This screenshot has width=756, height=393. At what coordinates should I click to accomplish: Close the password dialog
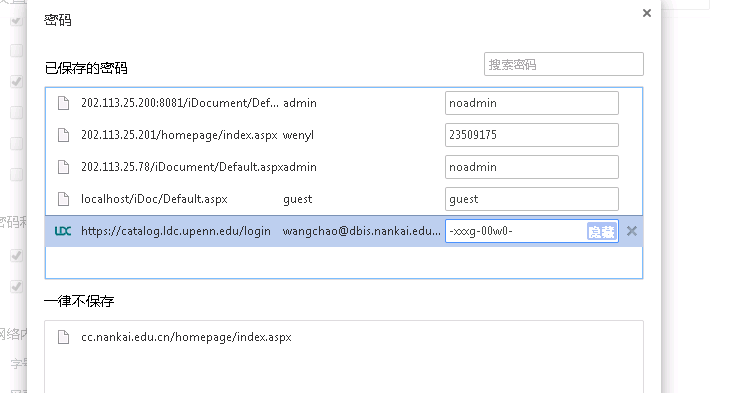point(647,13)
